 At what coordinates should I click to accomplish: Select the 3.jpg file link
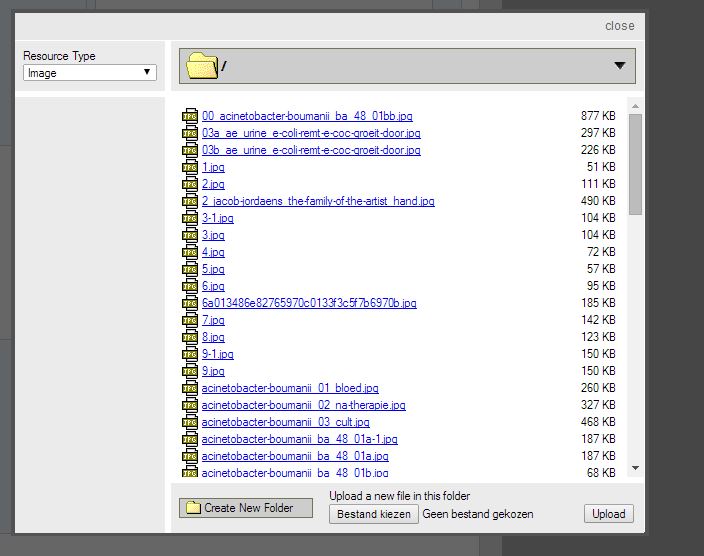pyautogui.click(x=213, y=235)
